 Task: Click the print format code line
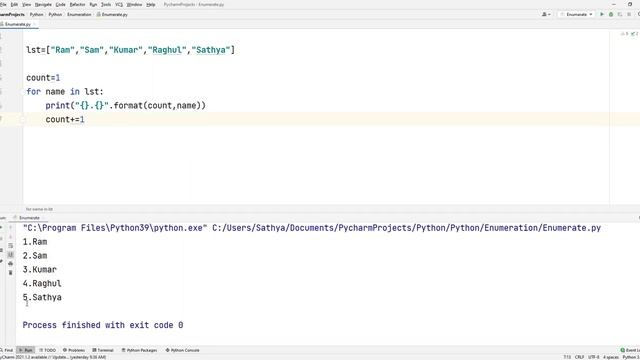click(x=126, y=106)
